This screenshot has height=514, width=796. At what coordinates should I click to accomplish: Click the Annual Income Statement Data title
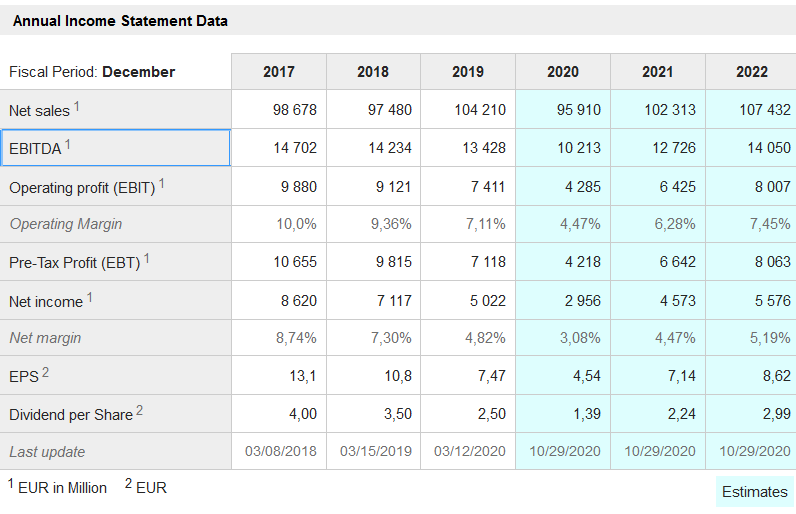click(x=120, y=20)
